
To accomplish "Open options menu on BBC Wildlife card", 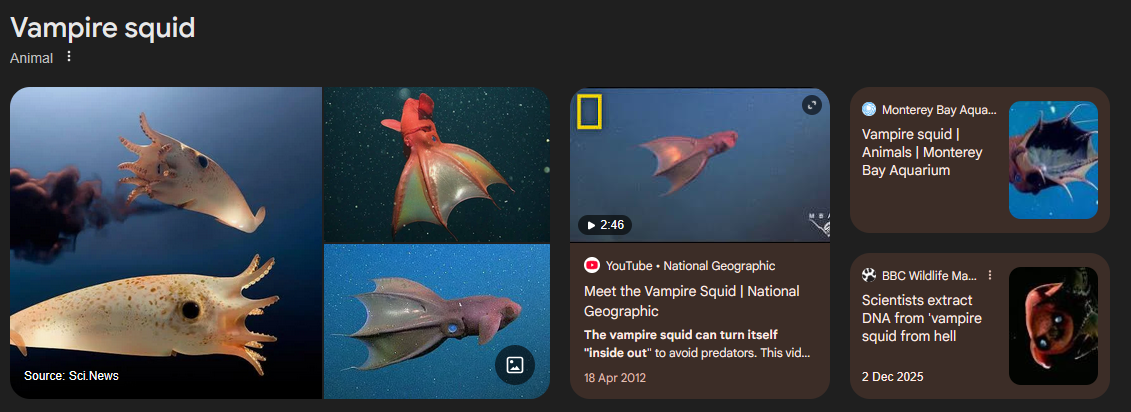I will pos(990,275).
